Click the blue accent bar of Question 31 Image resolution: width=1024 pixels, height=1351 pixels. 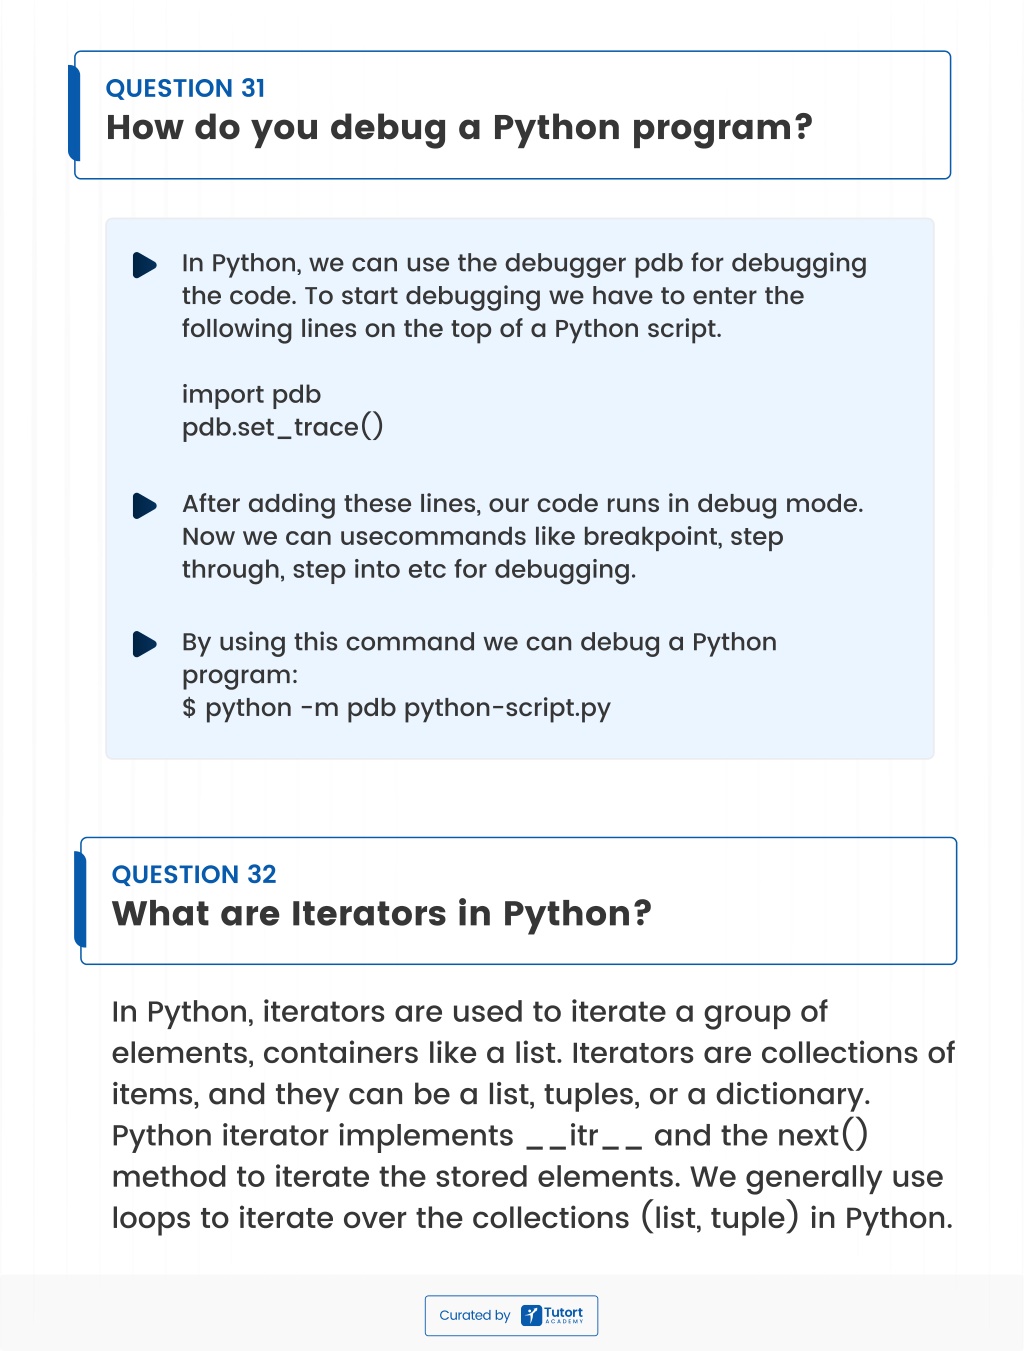74,113
